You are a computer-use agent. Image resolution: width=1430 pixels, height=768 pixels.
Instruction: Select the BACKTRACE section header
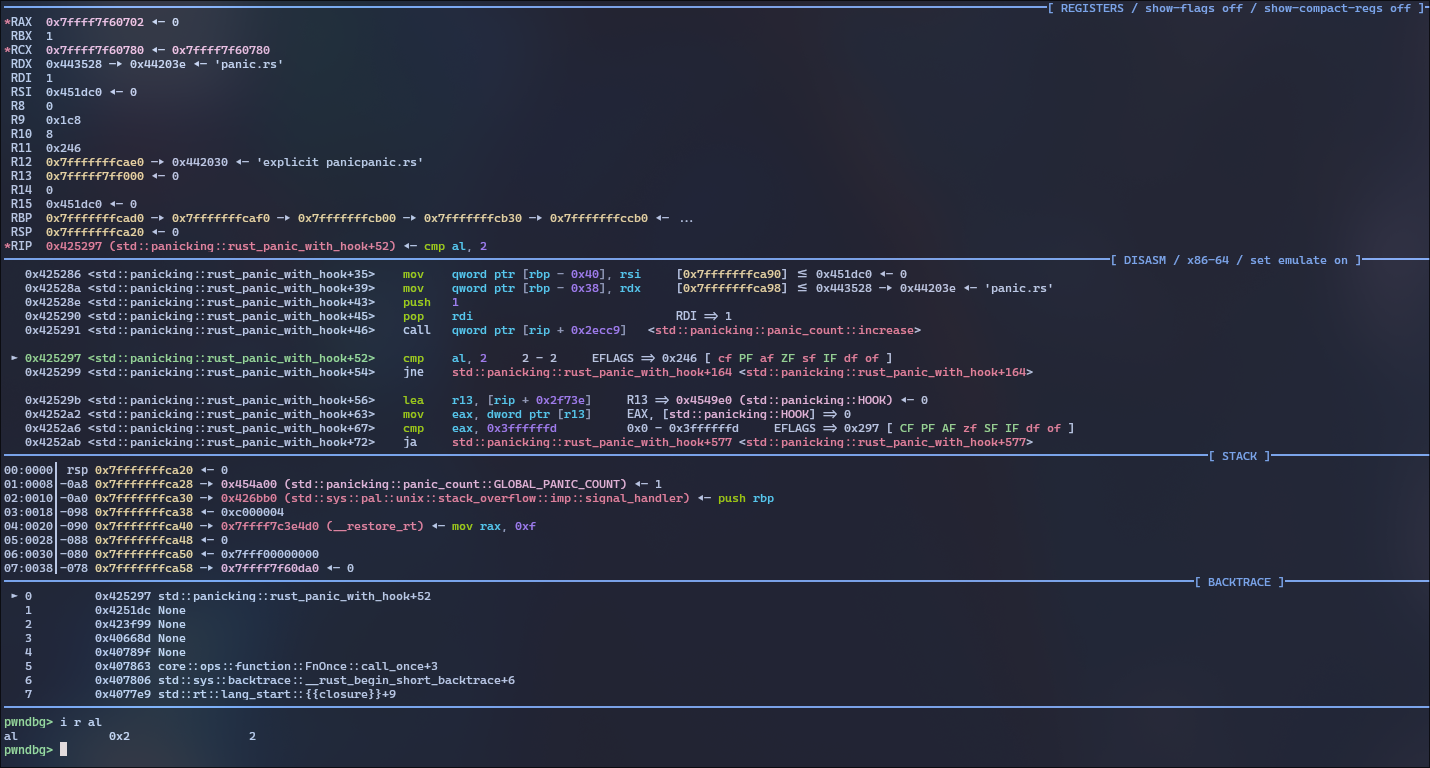pos(1239,582)
